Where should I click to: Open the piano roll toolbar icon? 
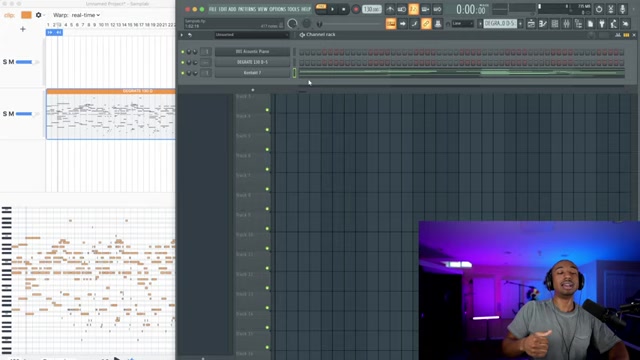click(x=542, y=24)
